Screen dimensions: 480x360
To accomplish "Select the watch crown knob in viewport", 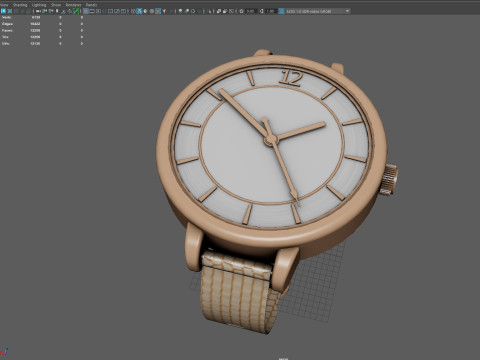I will [x=389, y=179].
